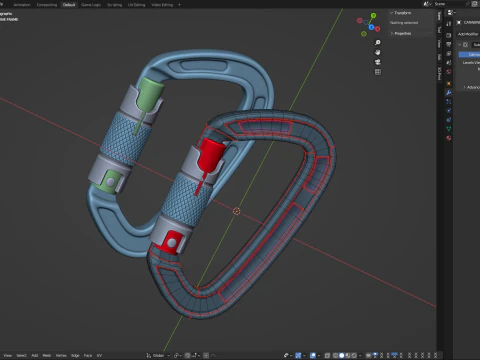Toggle snapping magnet in header

188,356
